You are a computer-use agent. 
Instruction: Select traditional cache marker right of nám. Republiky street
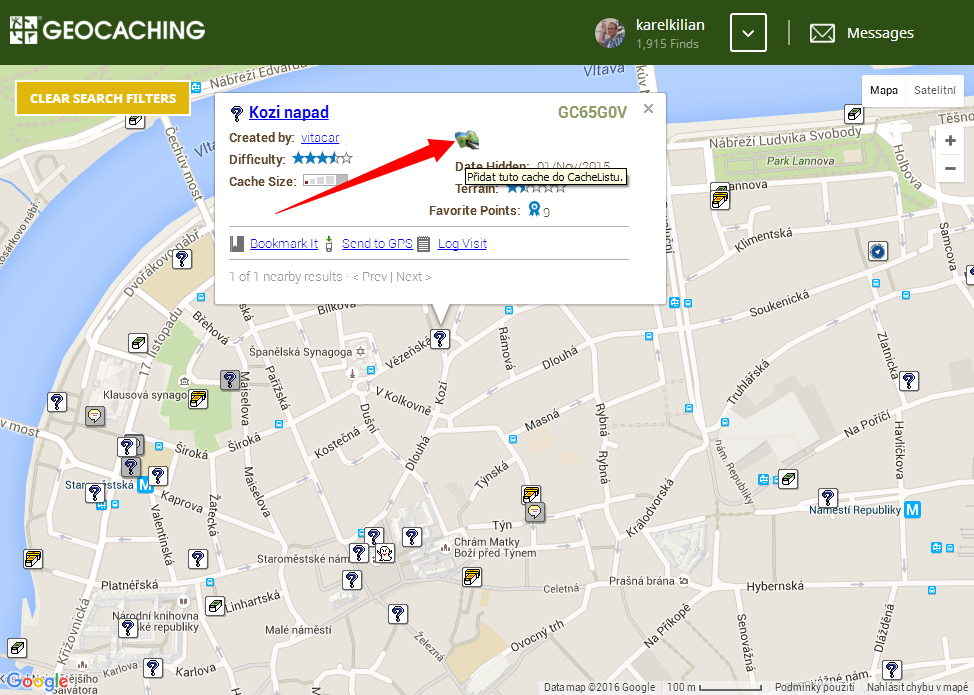point(788,479)
